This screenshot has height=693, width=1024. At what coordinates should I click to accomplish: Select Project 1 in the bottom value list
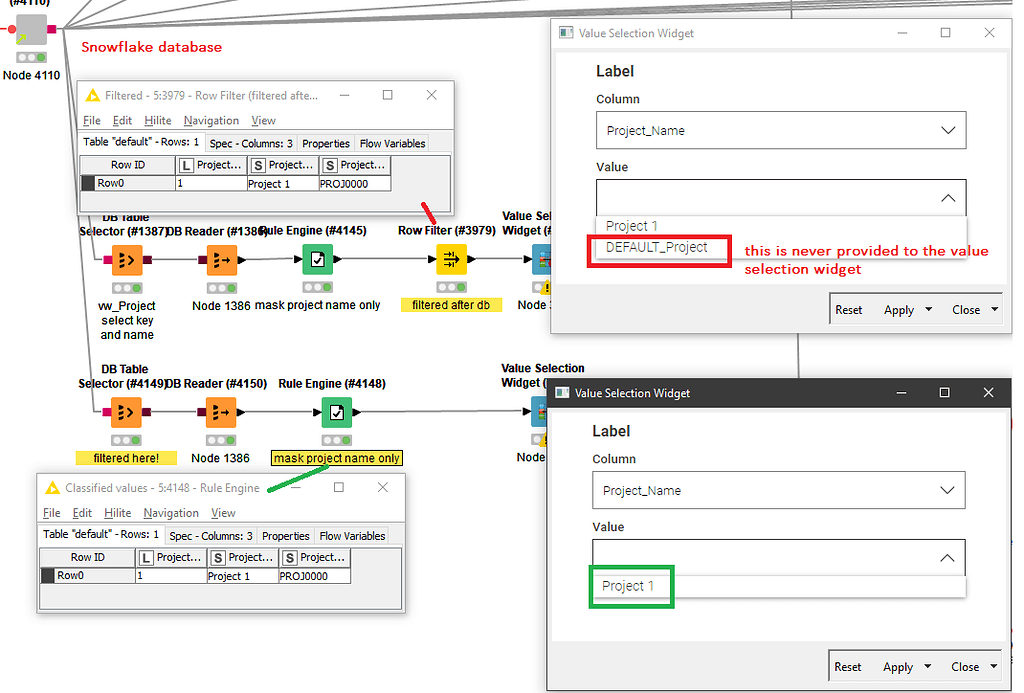pyautogui.click(x=631, y=586)
